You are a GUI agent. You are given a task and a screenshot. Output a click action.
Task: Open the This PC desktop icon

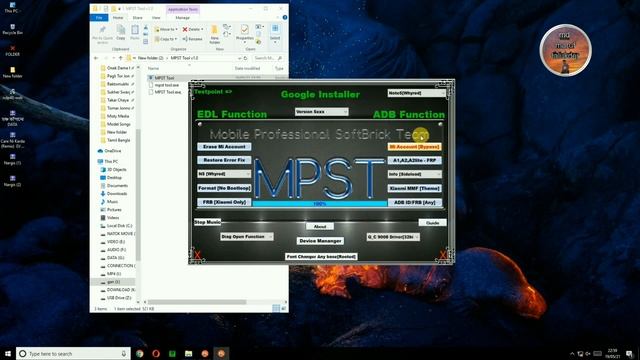tap(11, 7)
